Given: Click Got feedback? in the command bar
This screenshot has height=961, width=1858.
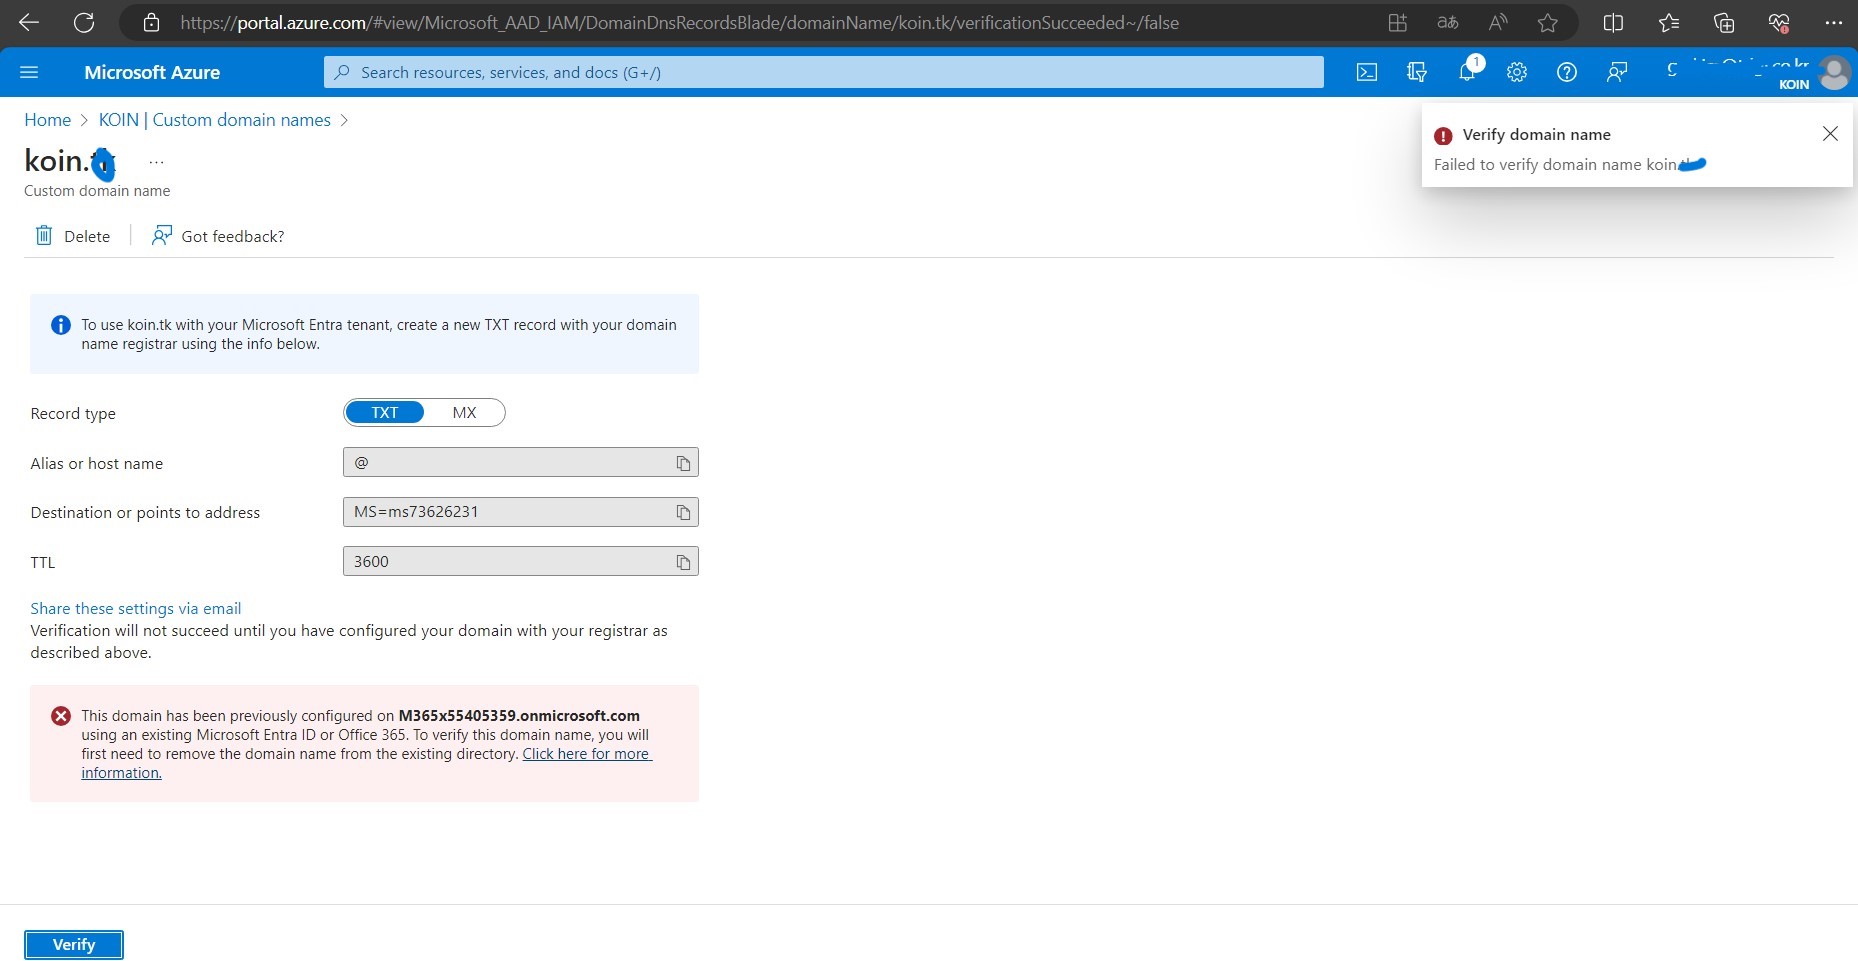Looking at the screenshot, I should [218, 236].
